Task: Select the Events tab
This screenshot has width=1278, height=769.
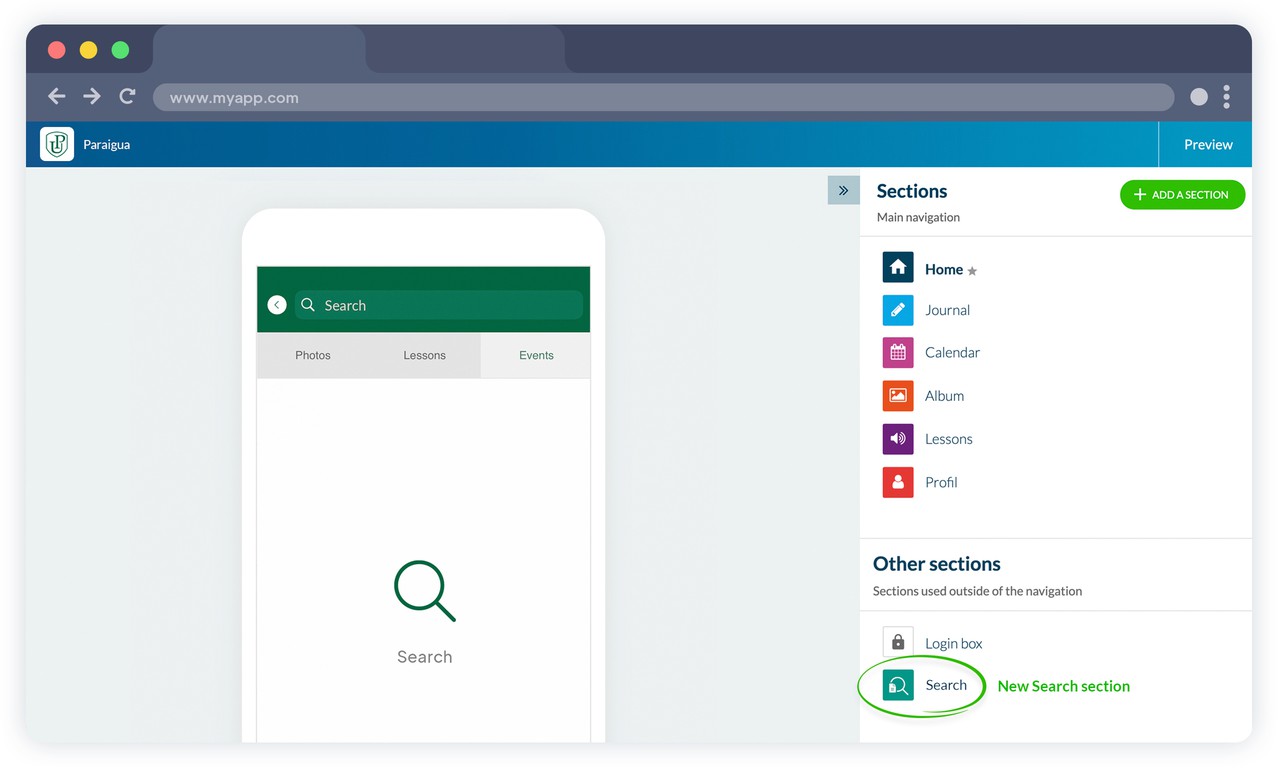Action: [536, 355]
